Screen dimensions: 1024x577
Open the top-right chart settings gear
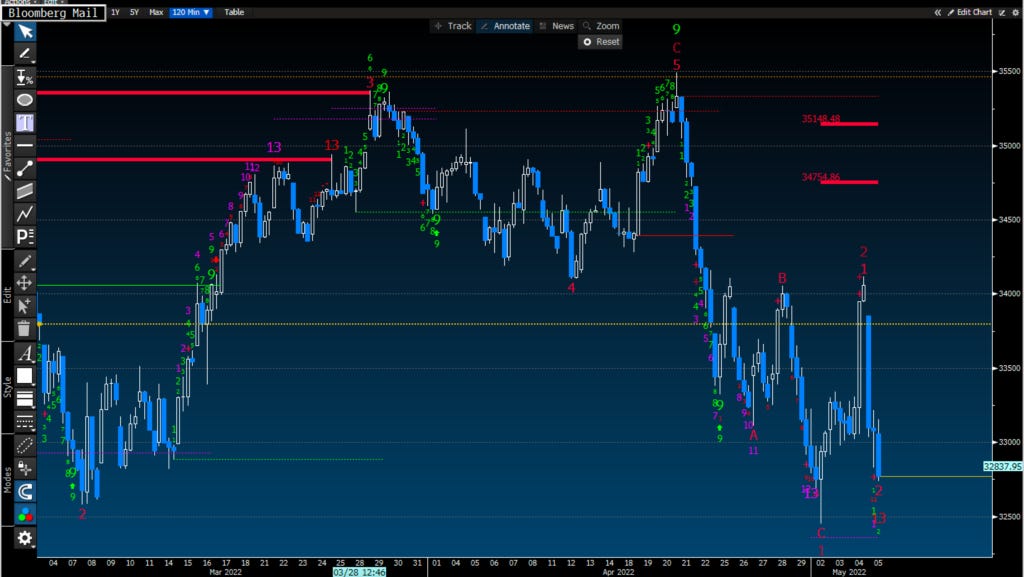click(x=1015, y=12)
